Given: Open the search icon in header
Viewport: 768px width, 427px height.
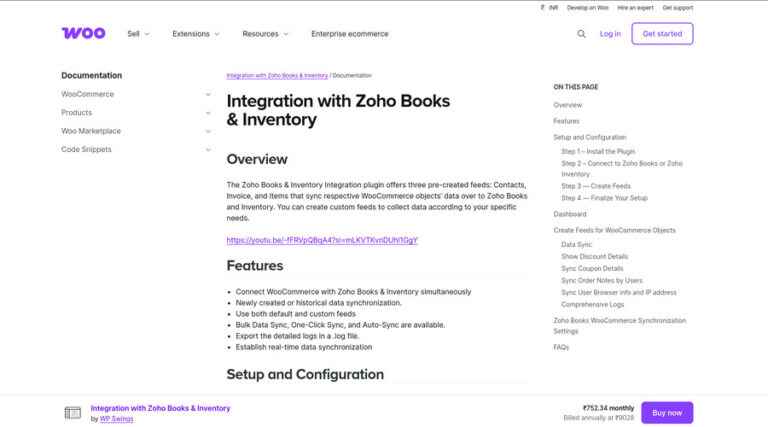Looking at the screenshot, I should tap(581, 34).
